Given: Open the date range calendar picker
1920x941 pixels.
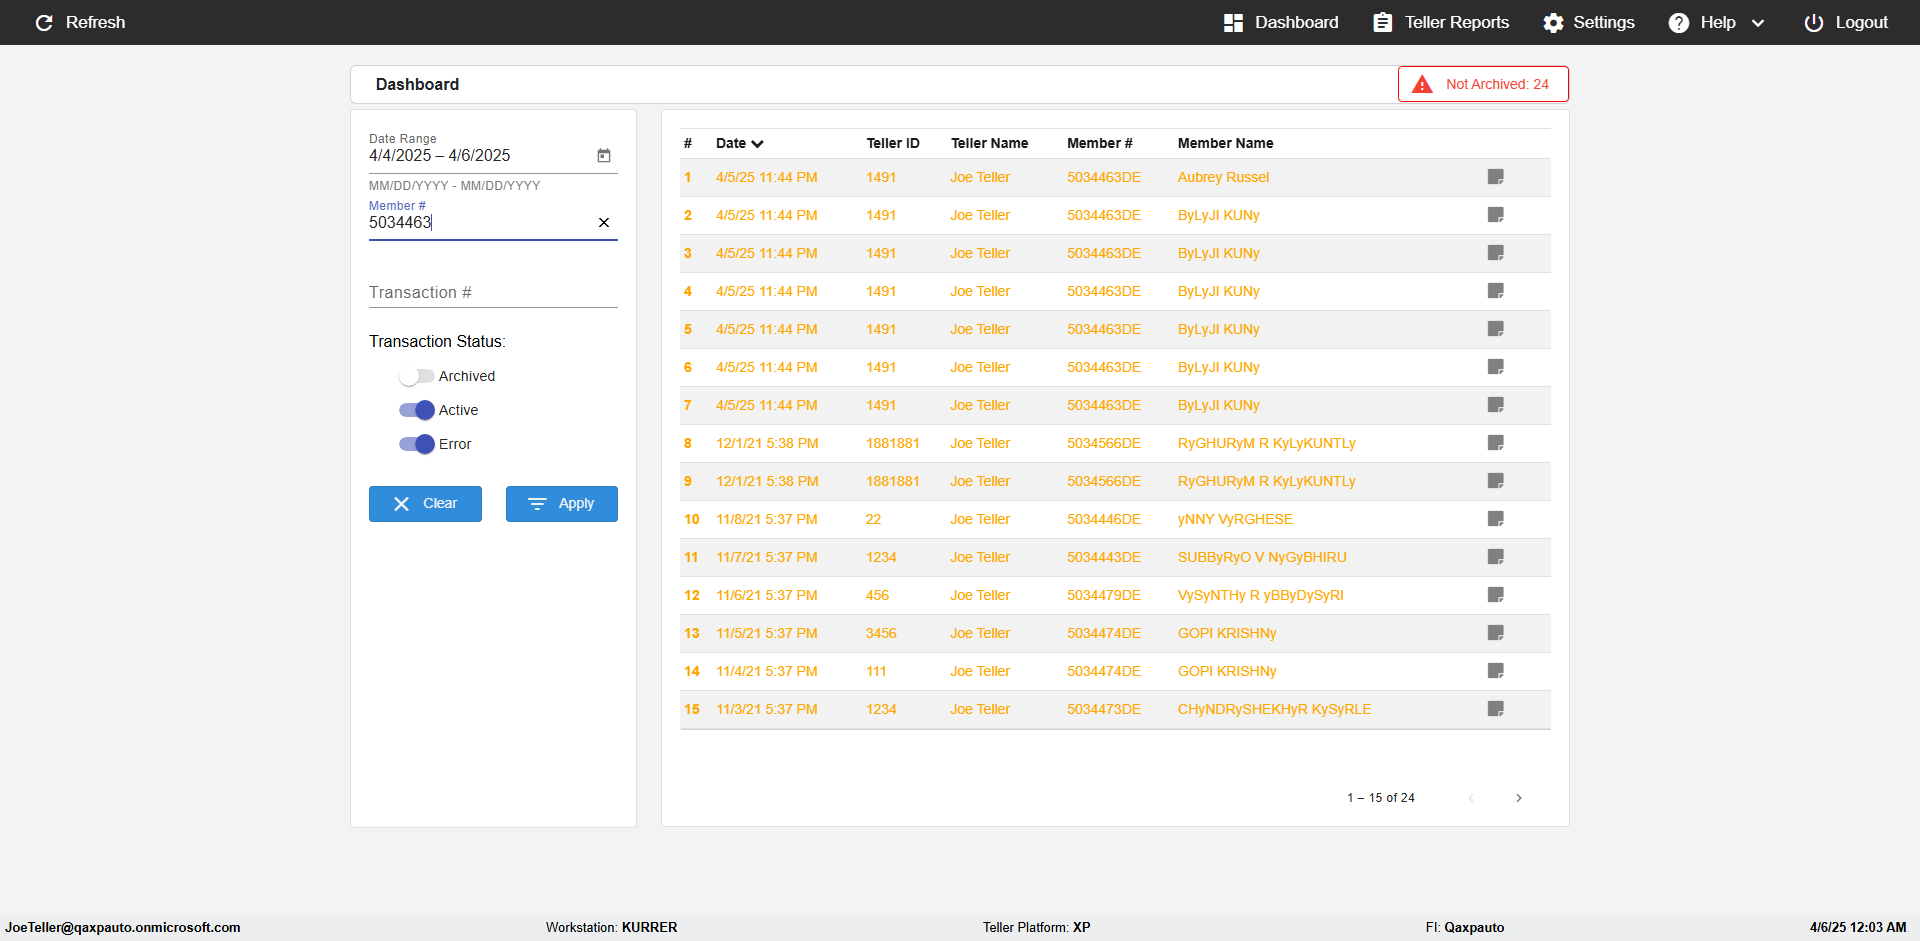Looking at the screenshot, I should 604,155.
